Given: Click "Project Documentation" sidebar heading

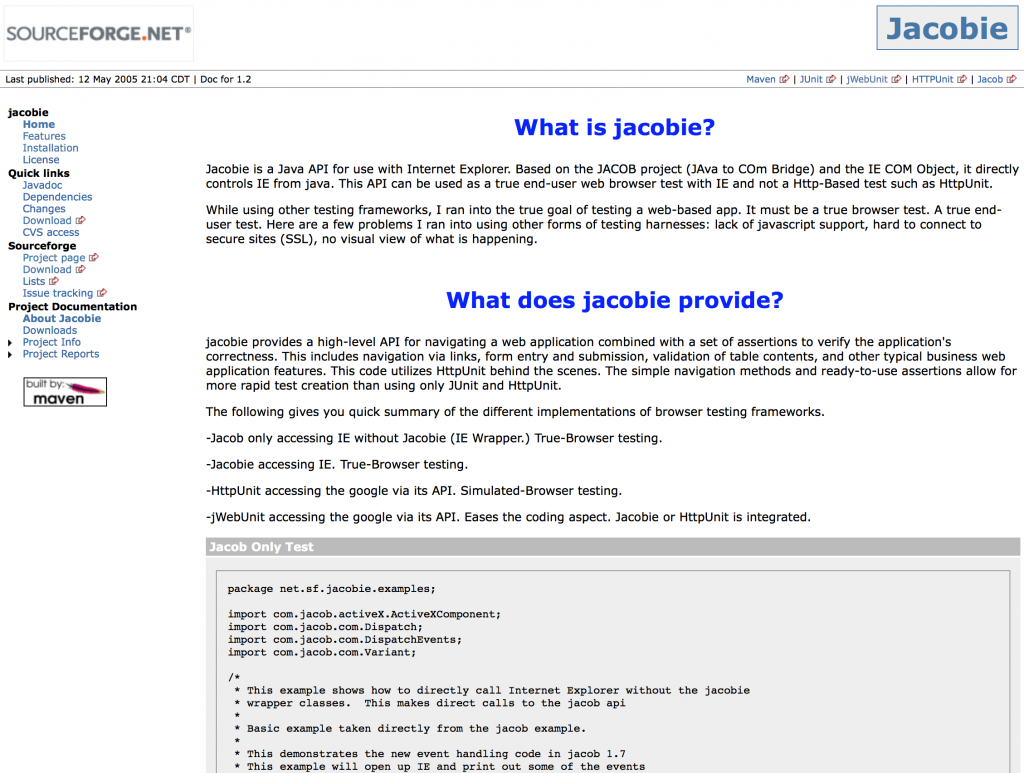Looking at the screenshot, I should [x=72, y=306].
